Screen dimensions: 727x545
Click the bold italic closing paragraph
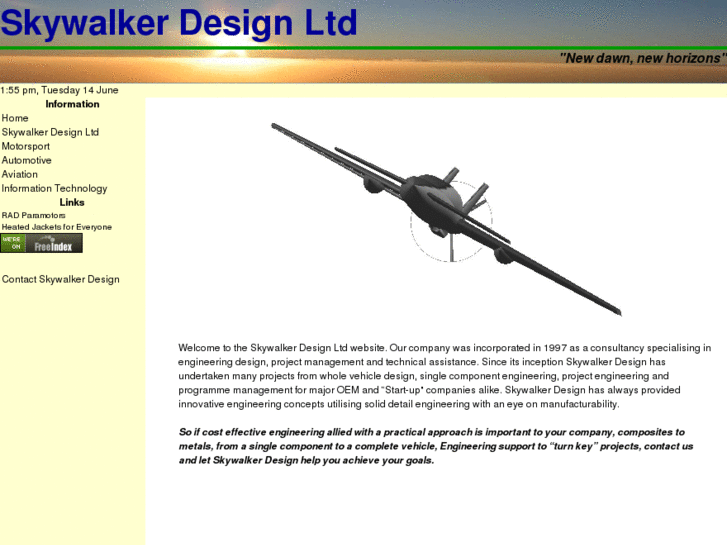pos(436,446)
